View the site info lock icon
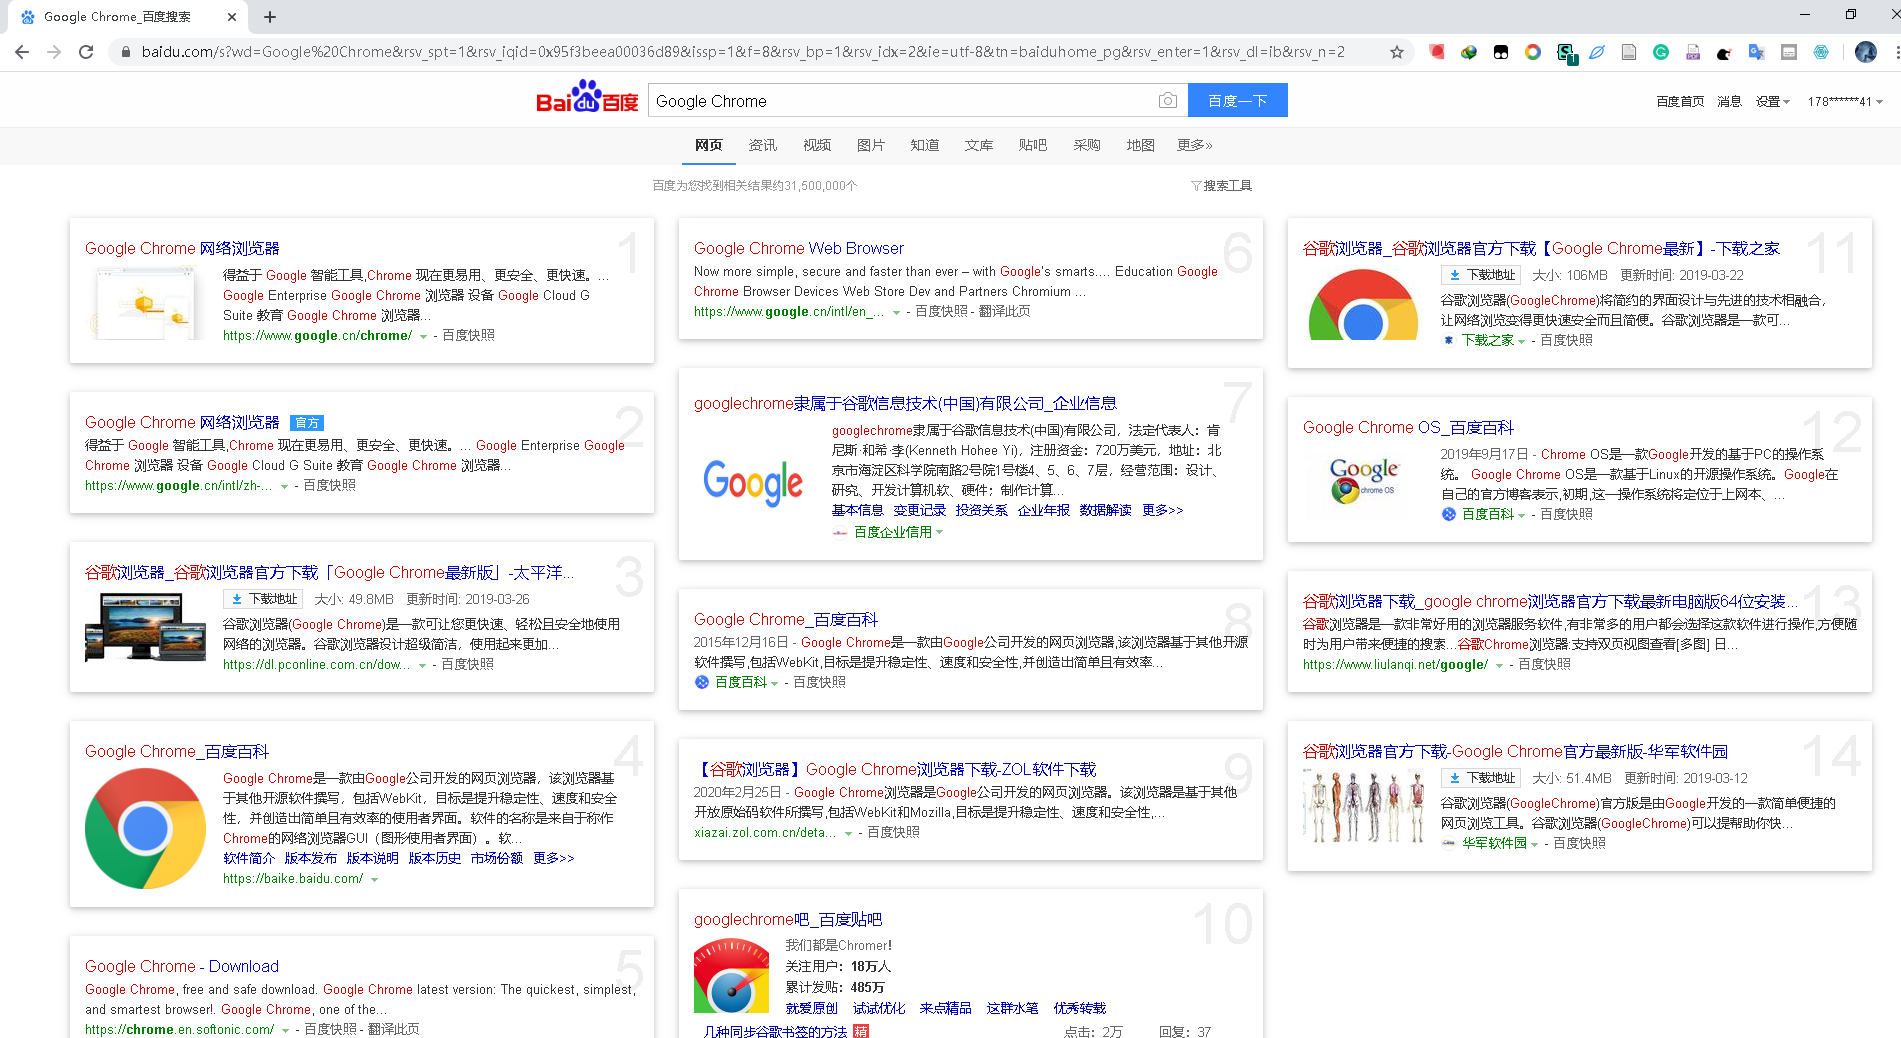This screenshot has width=1901, height=1038. pos(125,52)
